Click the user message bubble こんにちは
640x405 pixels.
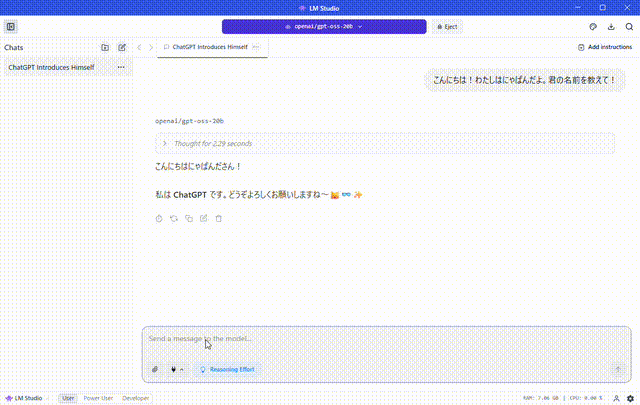[x=524, y=80]
